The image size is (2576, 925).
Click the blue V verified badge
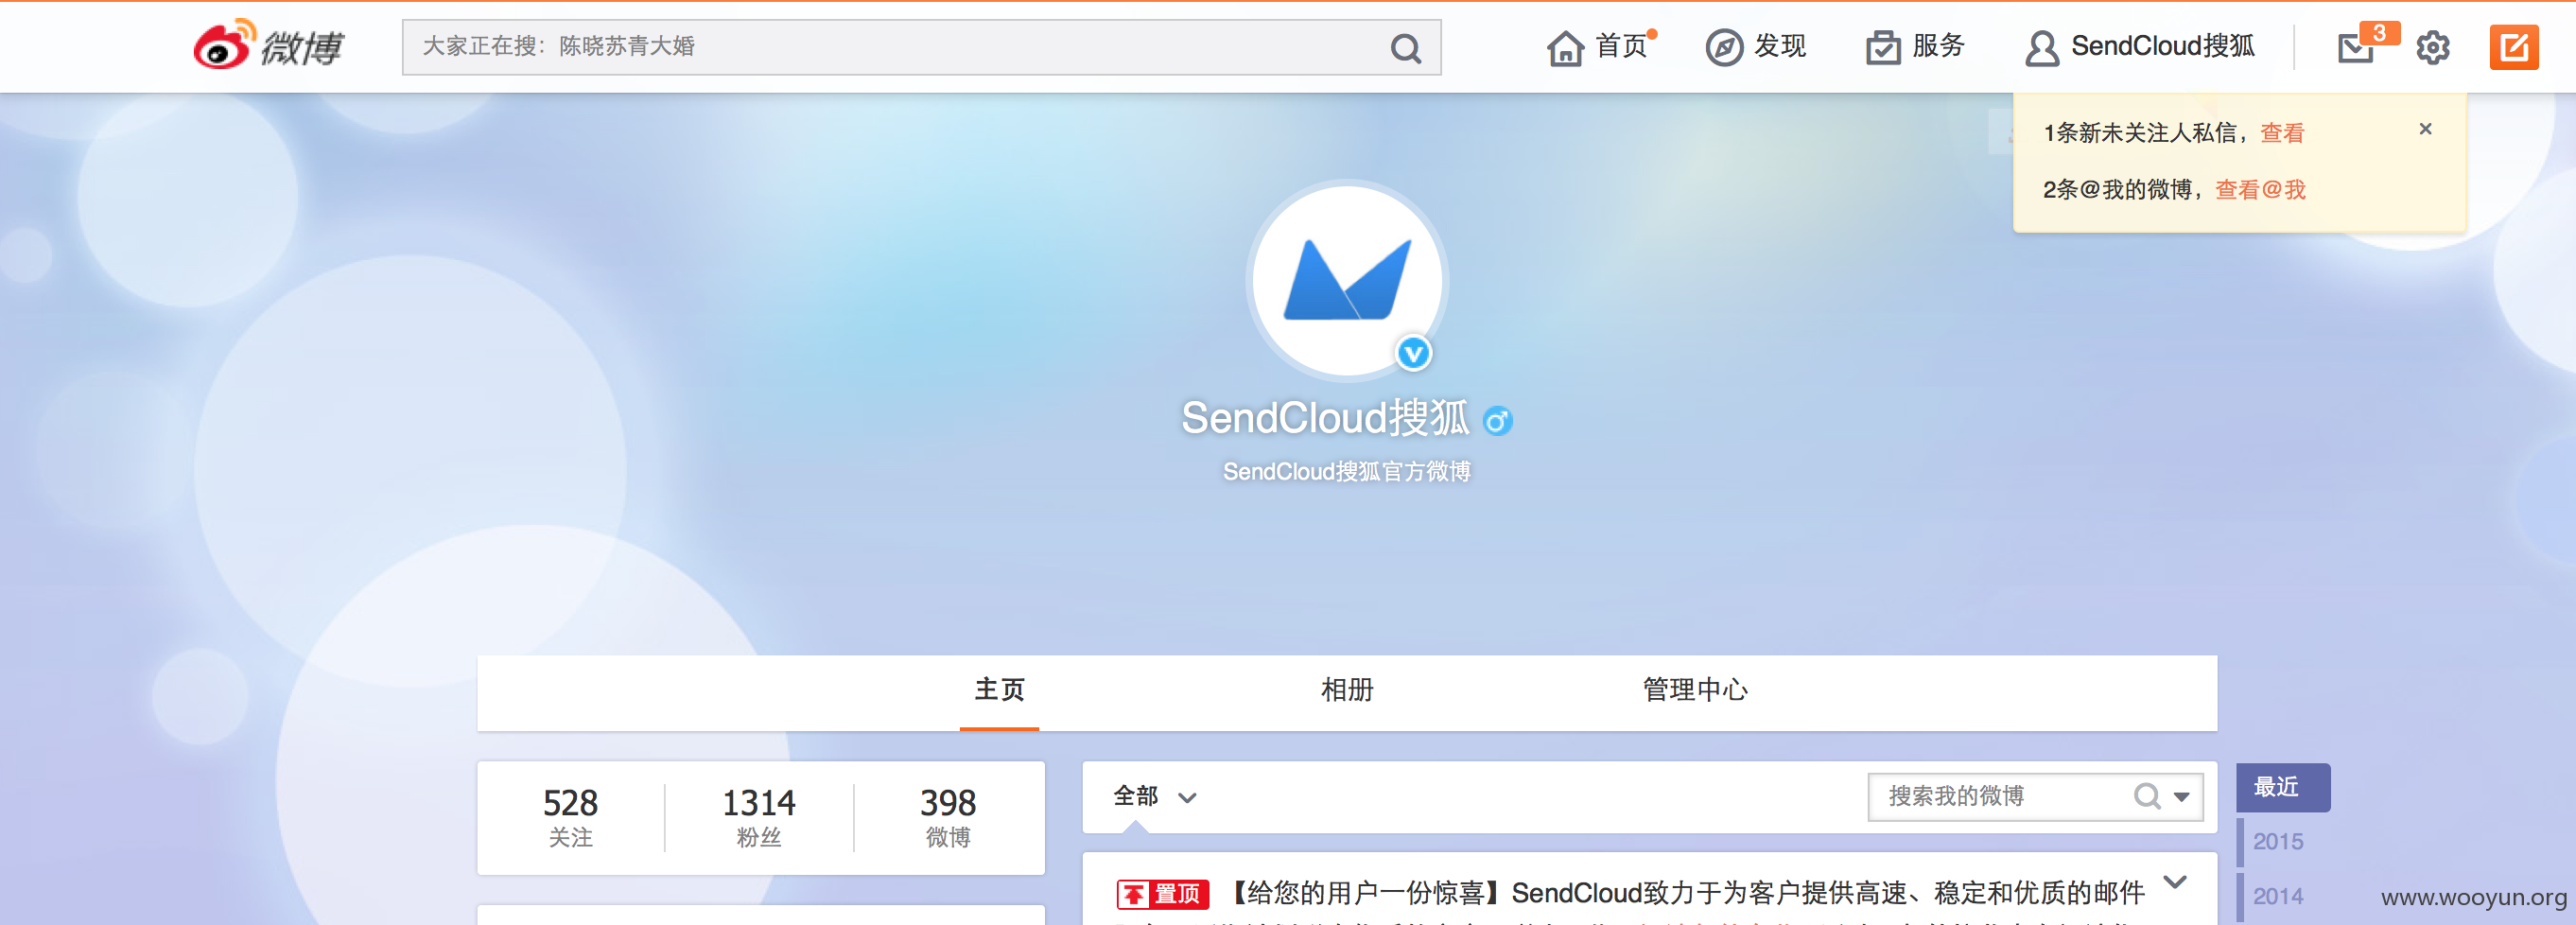[1413, 353]
